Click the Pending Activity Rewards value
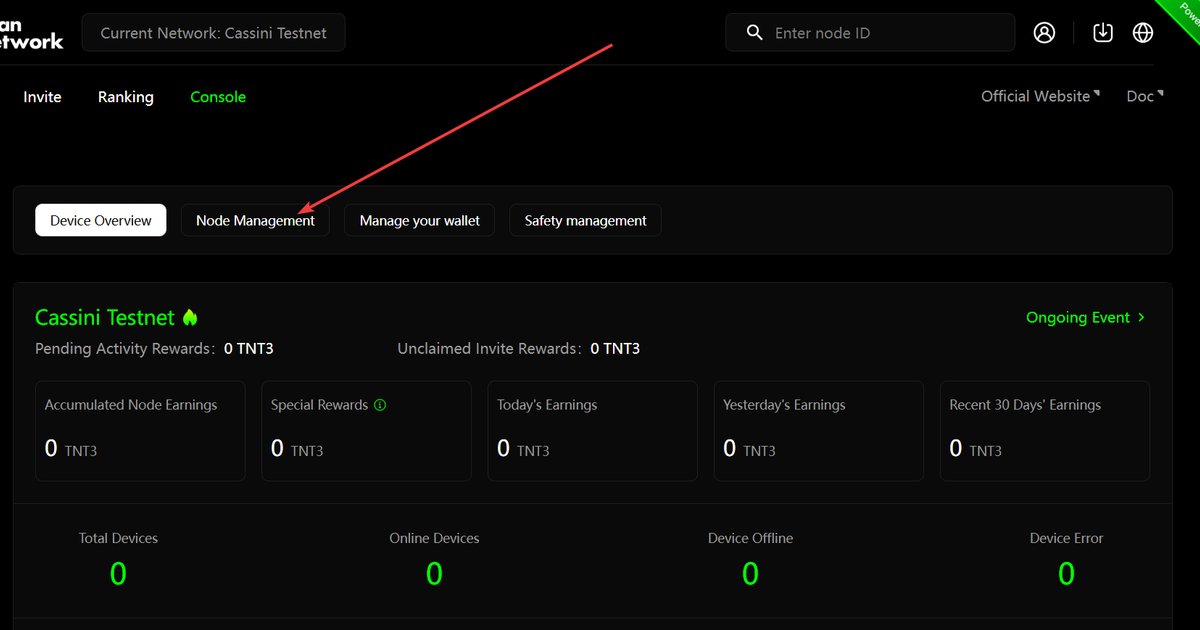Viewport: 1200px width, 630px height. click(x=248, y=348)
